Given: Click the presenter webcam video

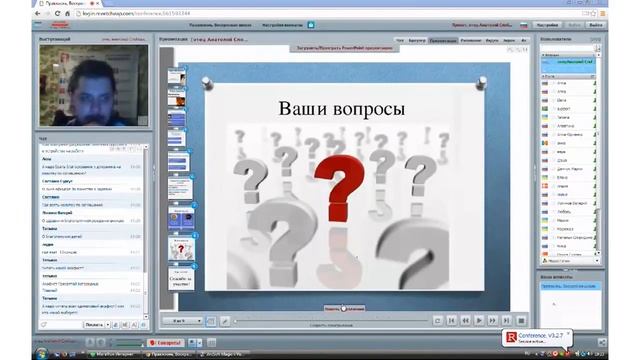Looking at the screenshot, I should pos(93,85).
